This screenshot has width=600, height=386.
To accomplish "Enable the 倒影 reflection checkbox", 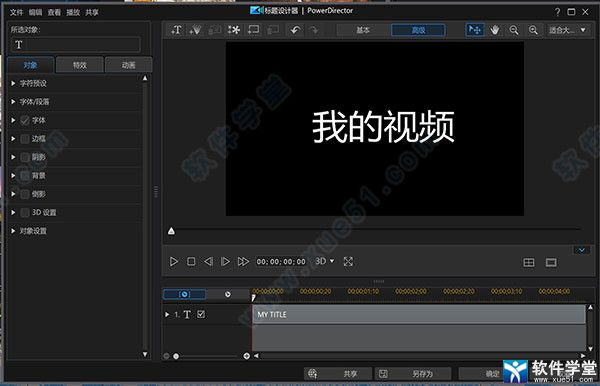I will 25,194.
